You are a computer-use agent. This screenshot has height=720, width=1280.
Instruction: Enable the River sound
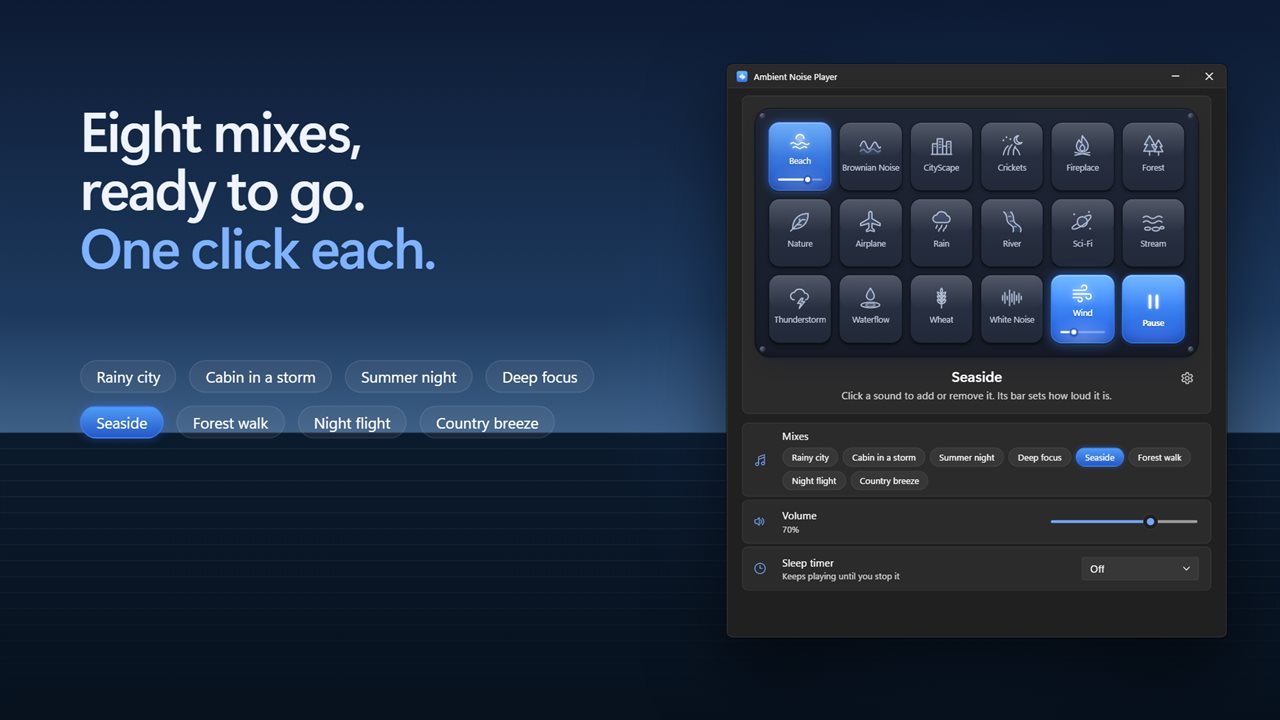point(1012,232)
